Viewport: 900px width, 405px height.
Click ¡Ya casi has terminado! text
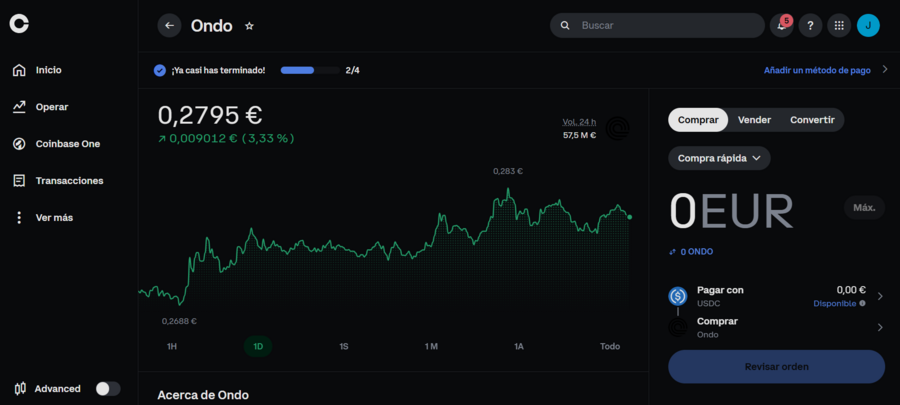tap(218, 70)
